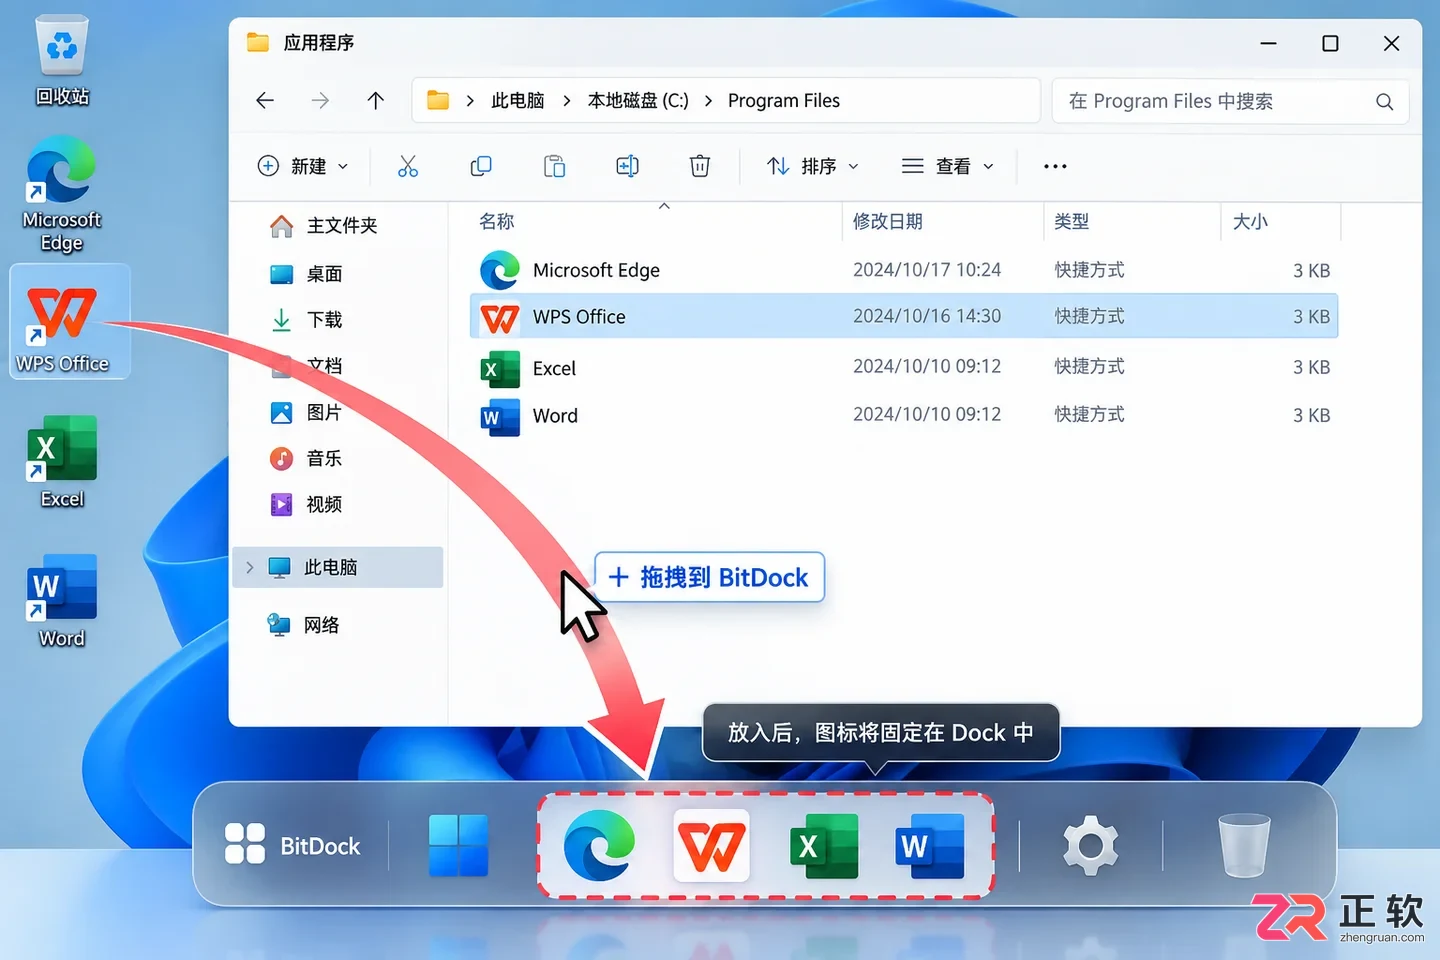
Task: Expand the 此电脑 tree node chevron
Action: [x=250, y=567]
